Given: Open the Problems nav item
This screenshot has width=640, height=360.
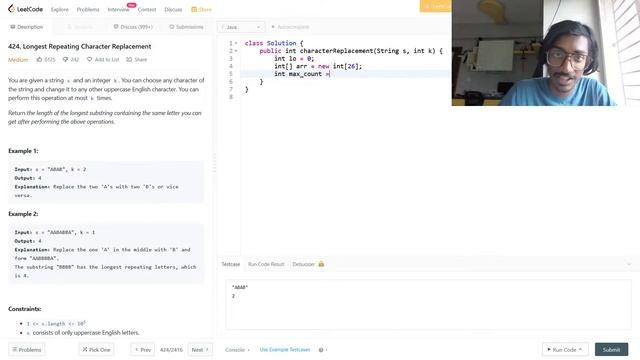Looking at the screenshot, I should point(88,9).
